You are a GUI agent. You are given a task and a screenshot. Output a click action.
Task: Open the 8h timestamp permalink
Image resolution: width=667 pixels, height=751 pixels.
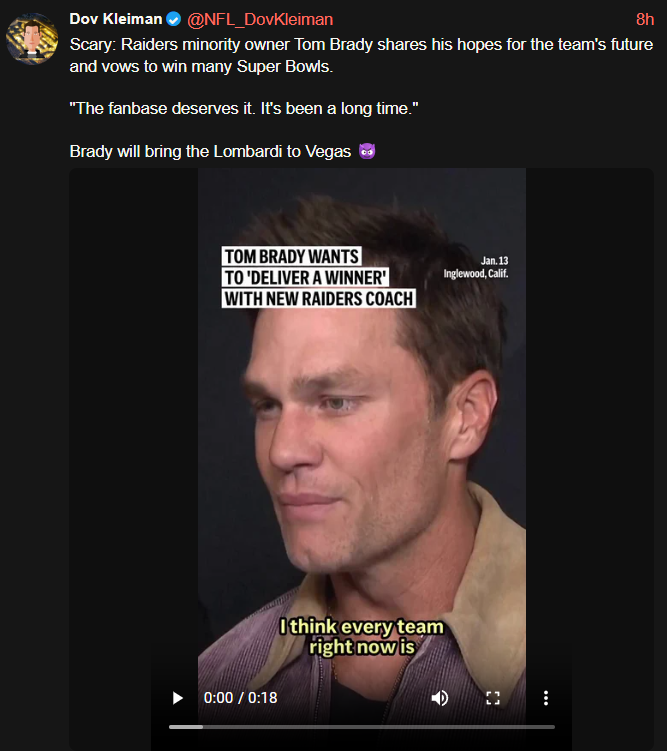click(x=644, y=20)
